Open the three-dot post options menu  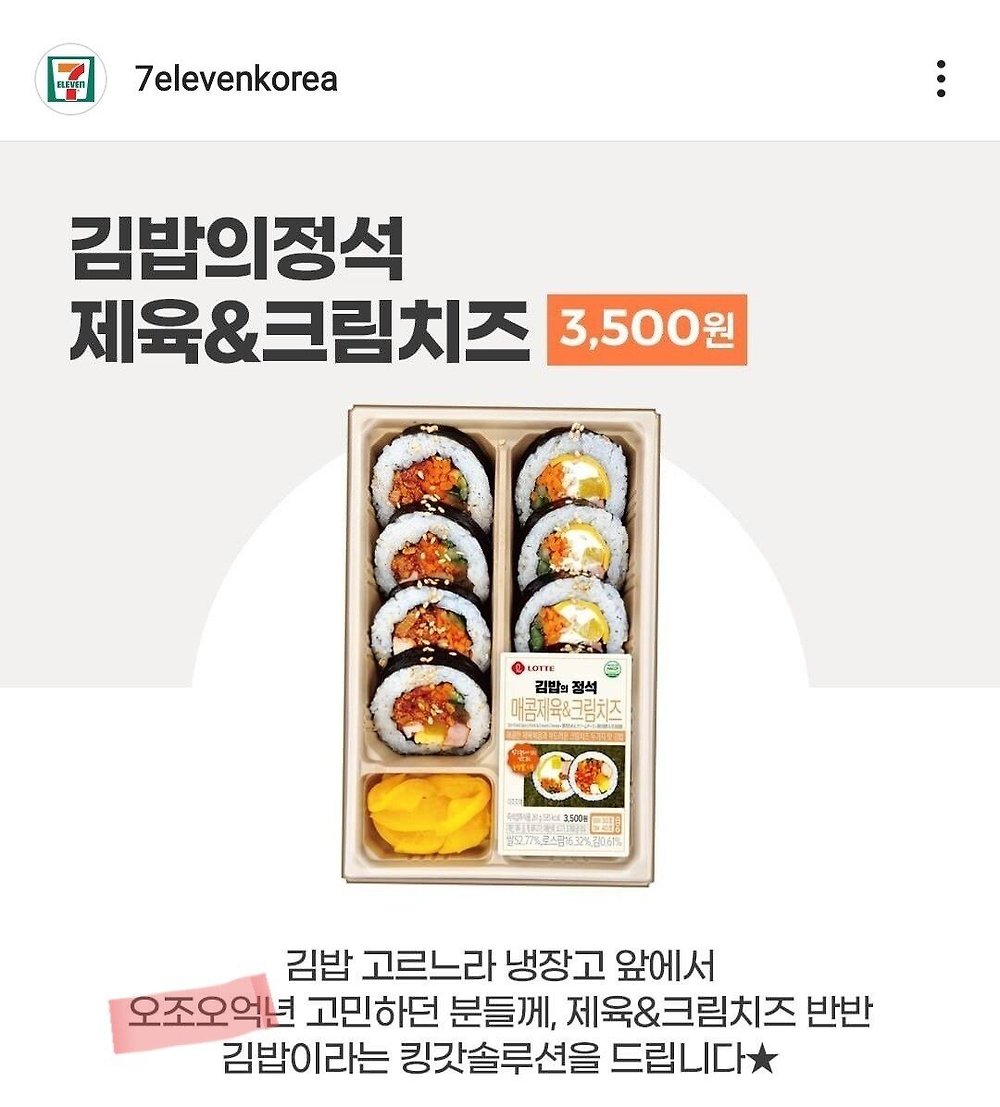coord(941,78)
